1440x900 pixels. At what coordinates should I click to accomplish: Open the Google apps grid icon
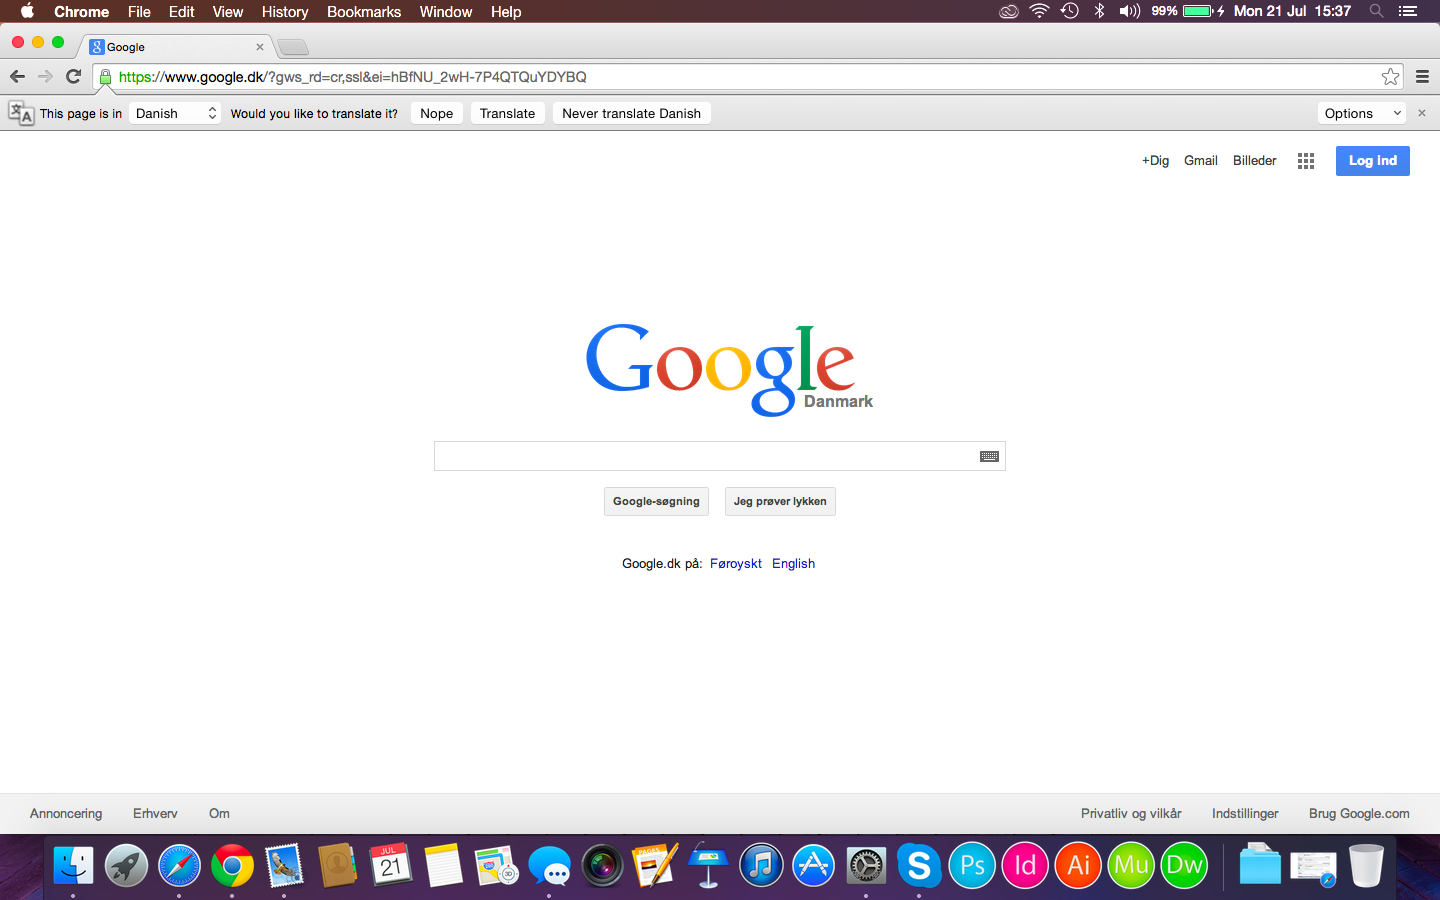click(x=1306, y=161)
